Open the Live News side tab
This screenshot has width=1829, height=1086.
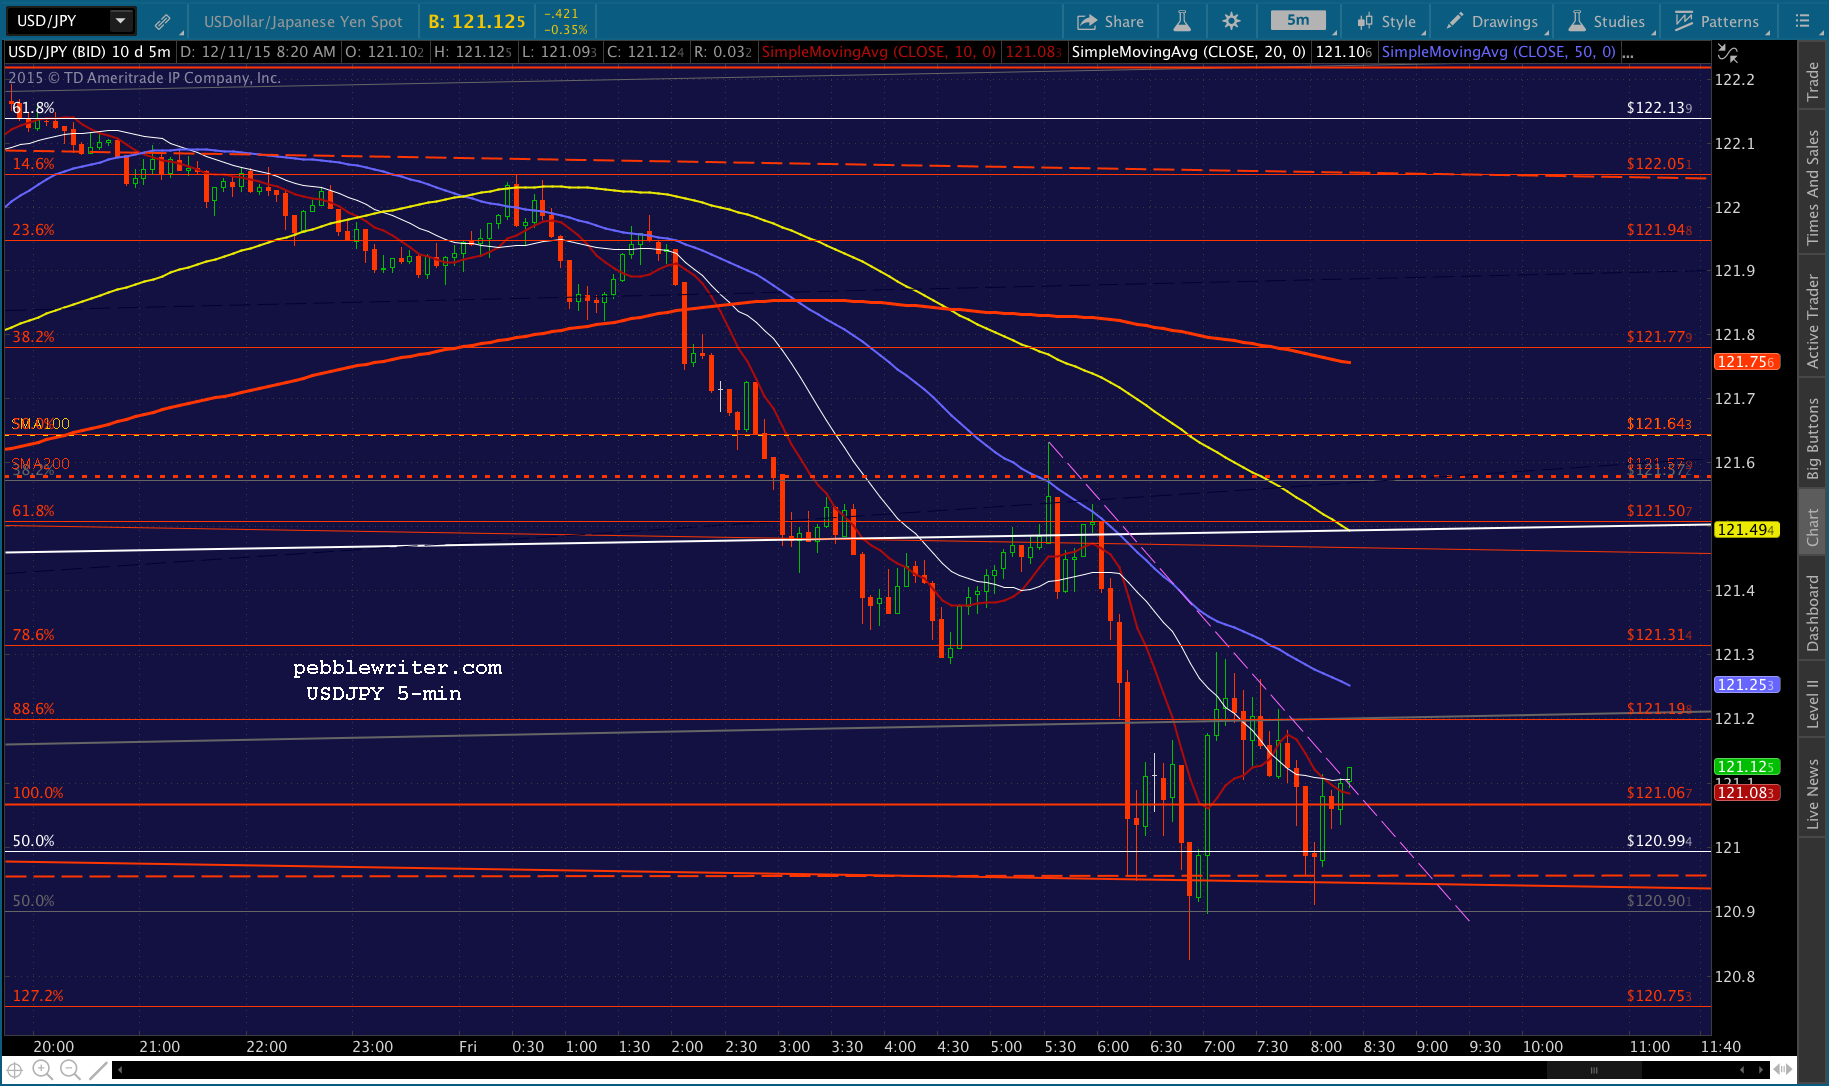tap(1812, 793)
